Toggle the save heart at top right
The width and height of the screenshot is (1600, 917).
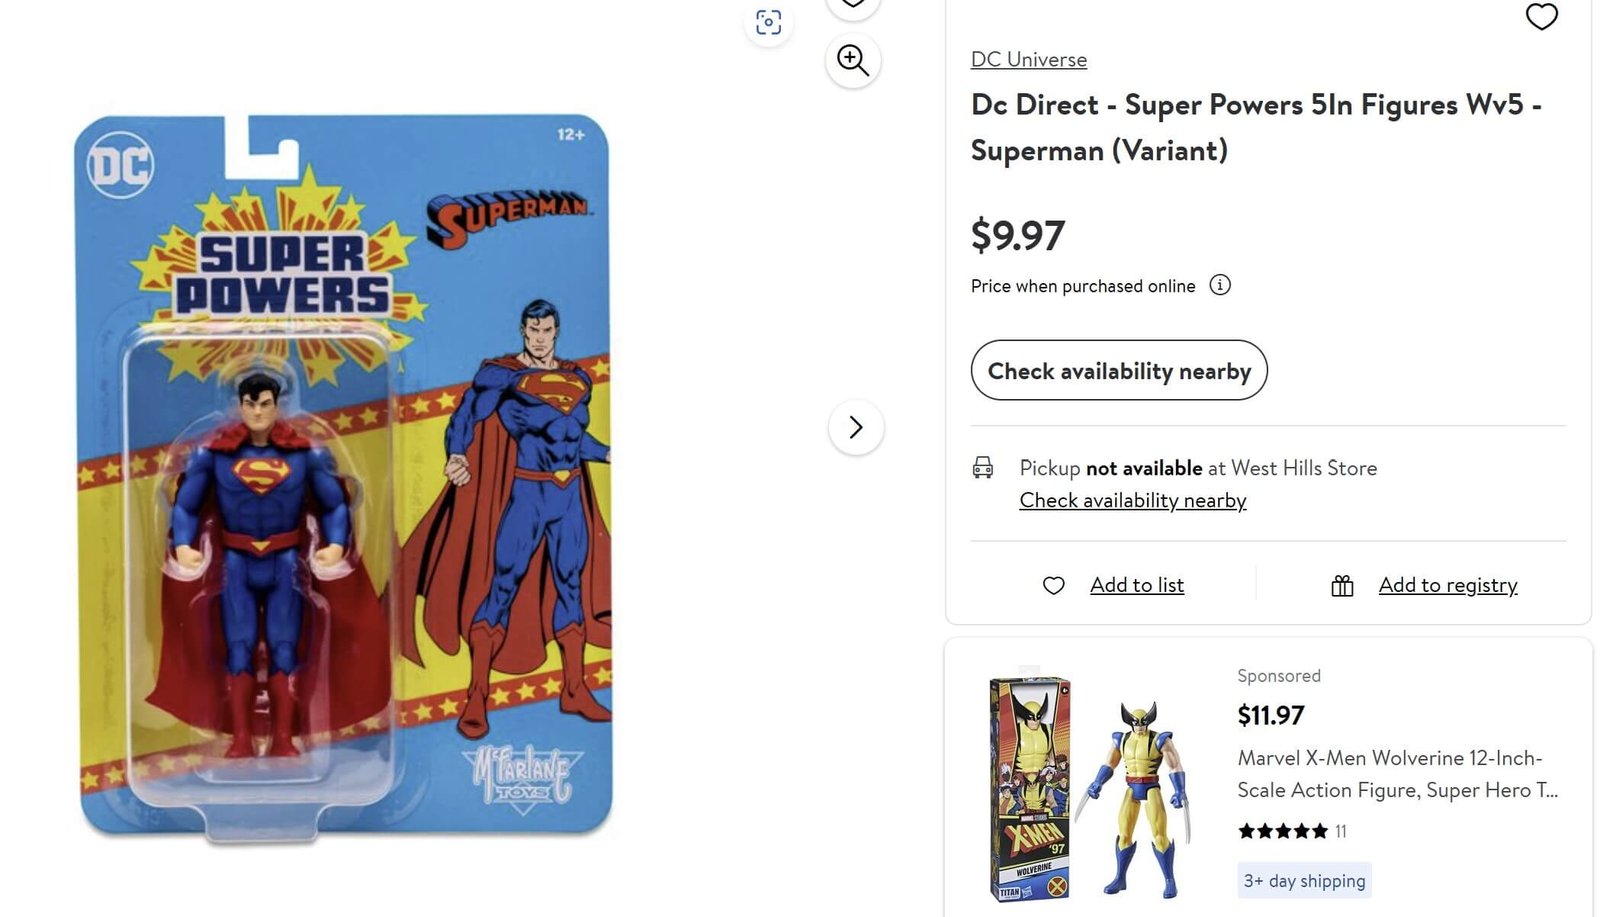(1542, 18)
